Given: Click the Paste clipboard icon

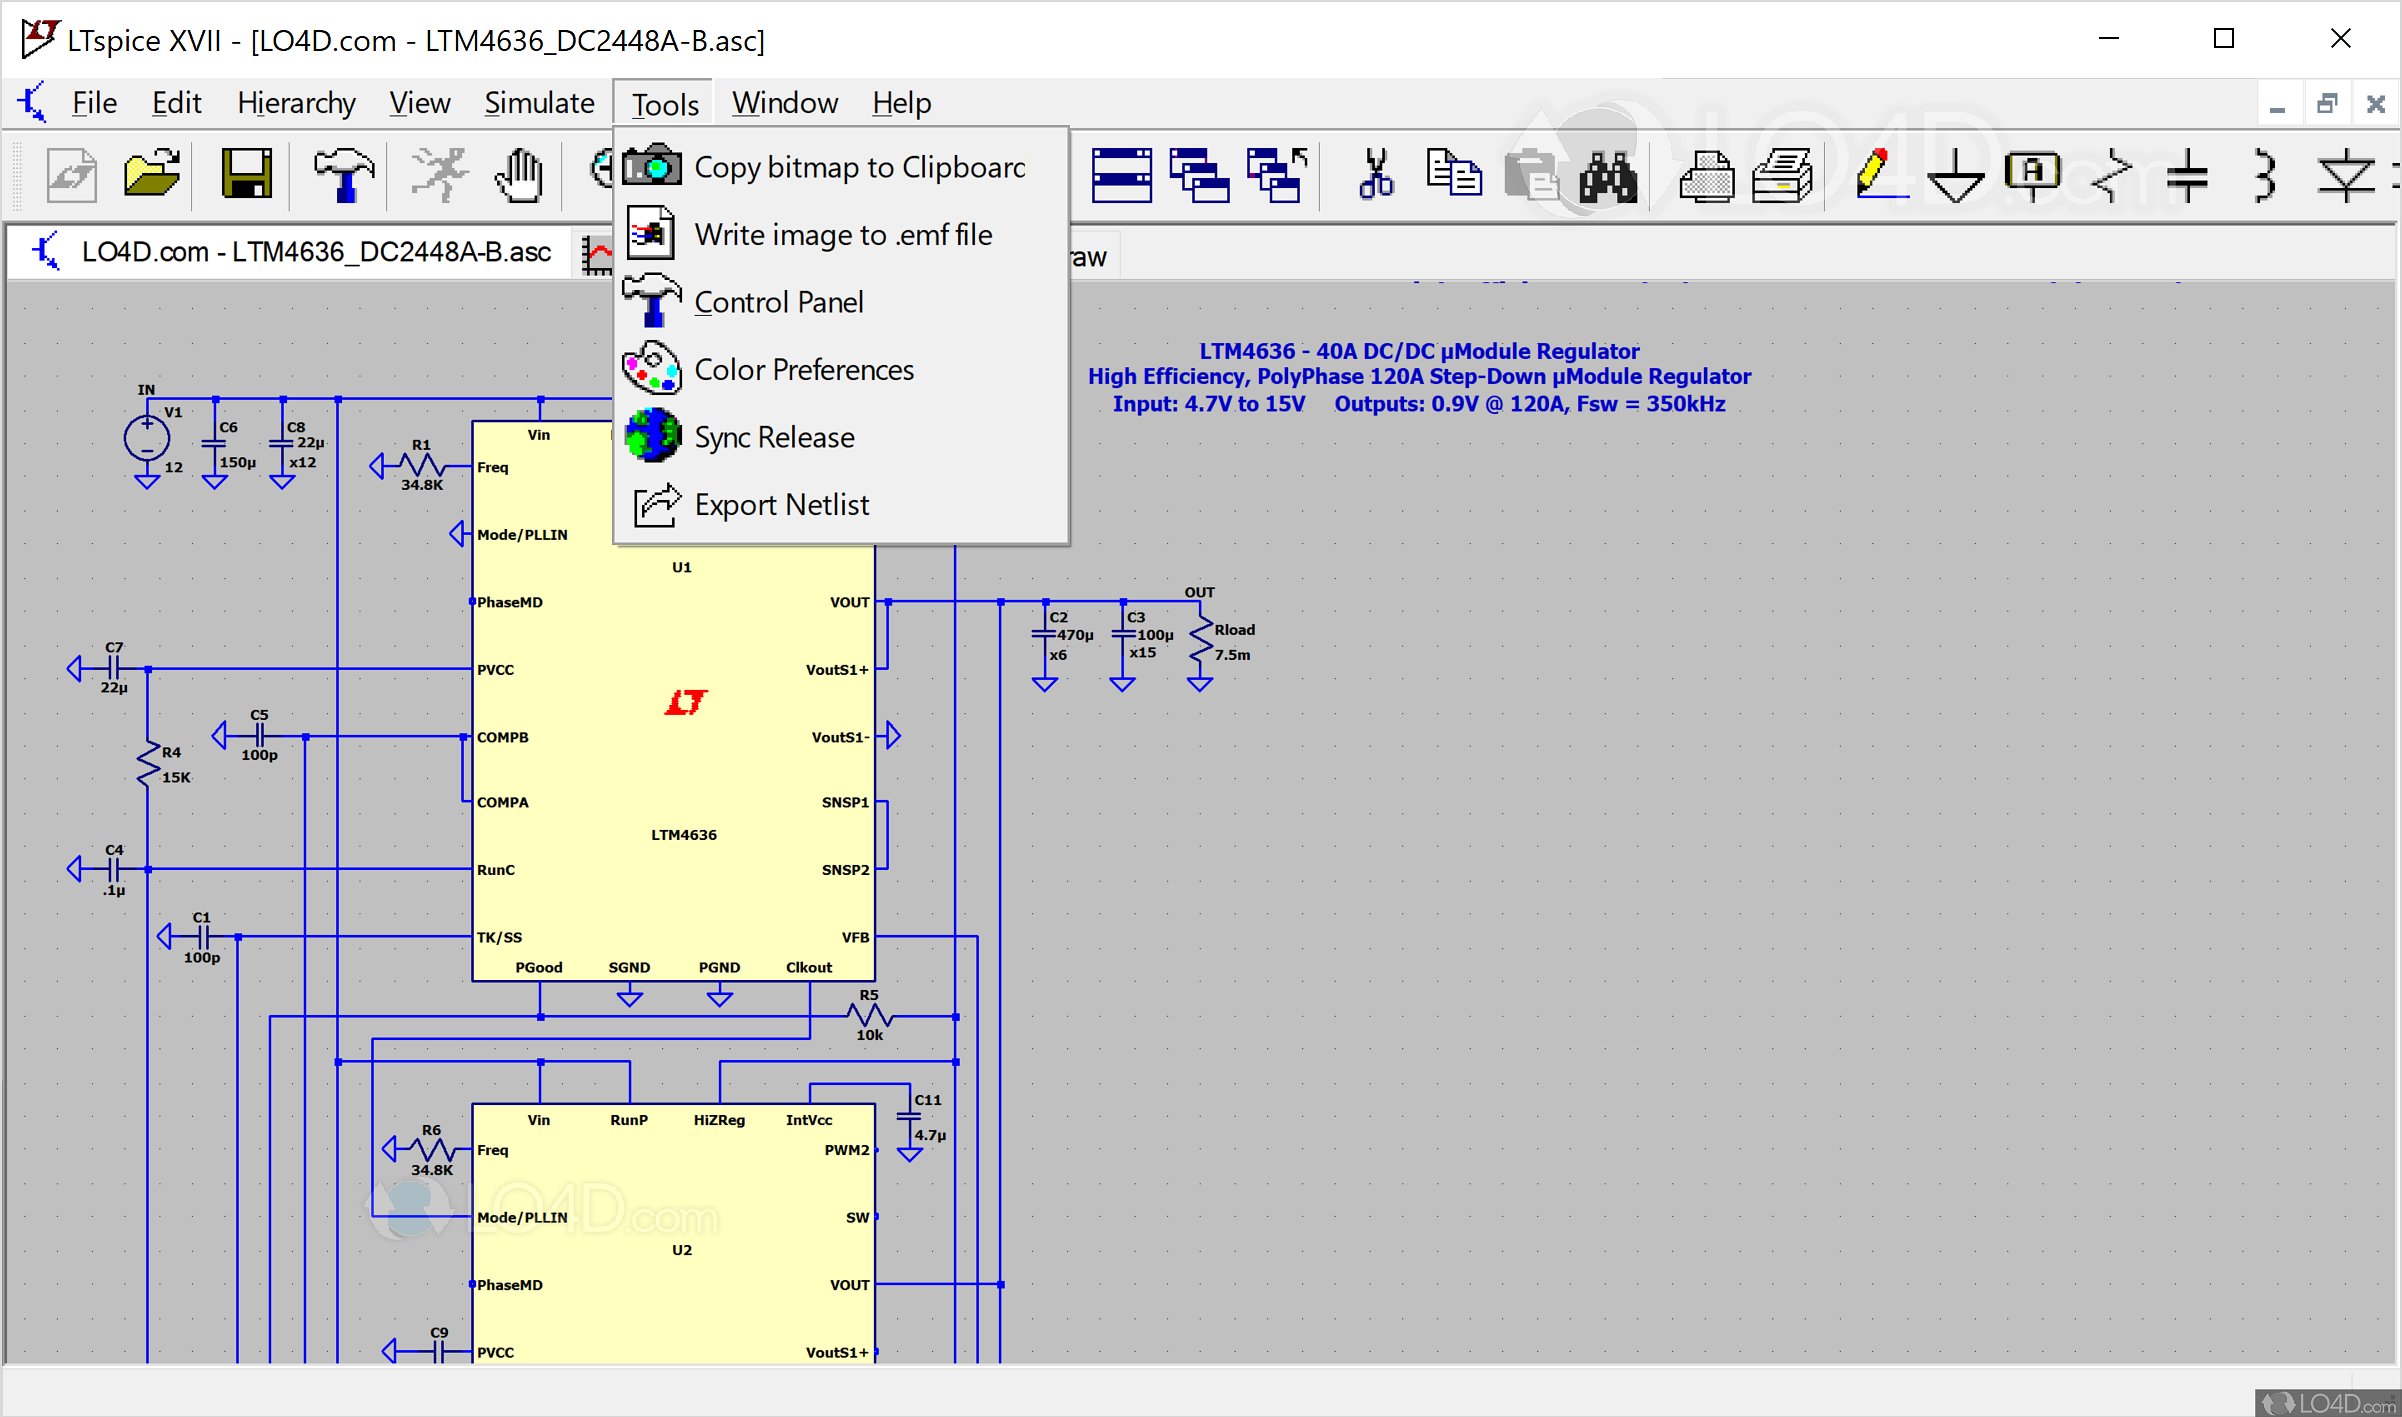Looking at the screenshot, I should [x=1531, y=175].
